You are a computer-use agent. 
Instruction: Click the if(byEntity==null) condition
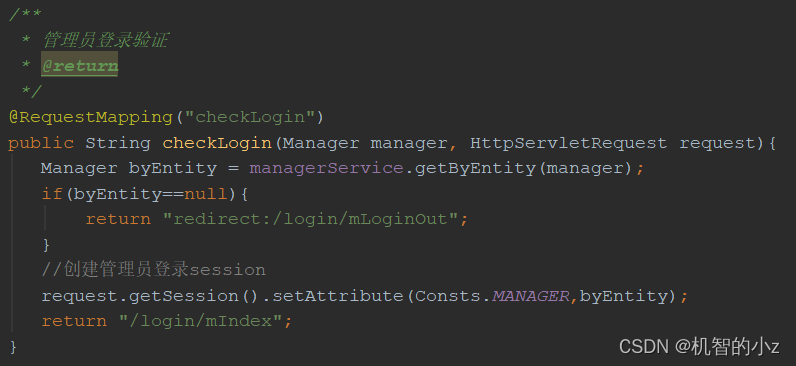point(145,194)
